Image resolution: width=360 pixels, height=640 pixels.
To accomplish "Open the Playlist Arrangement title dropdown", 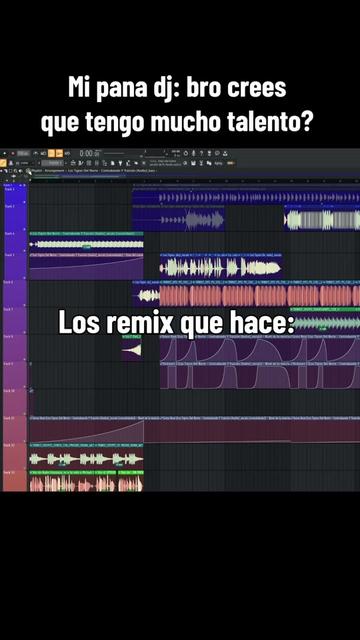I will click(x=94, y=170).
